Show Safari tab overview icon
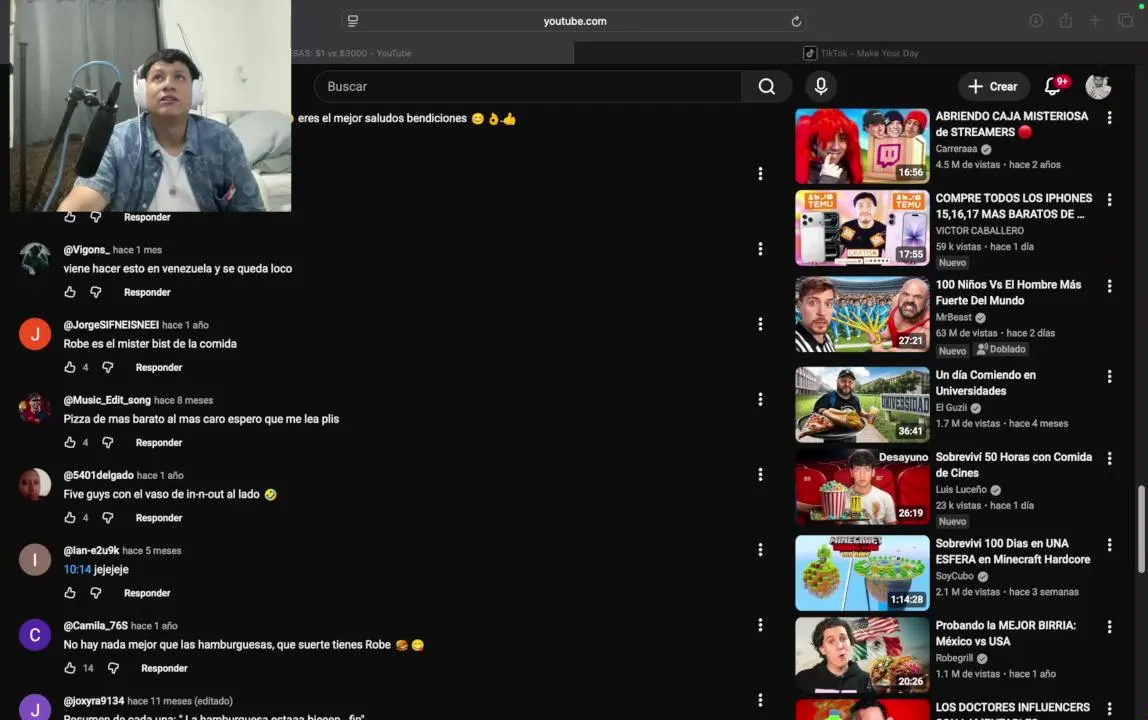 click(x=1125, y=21)
